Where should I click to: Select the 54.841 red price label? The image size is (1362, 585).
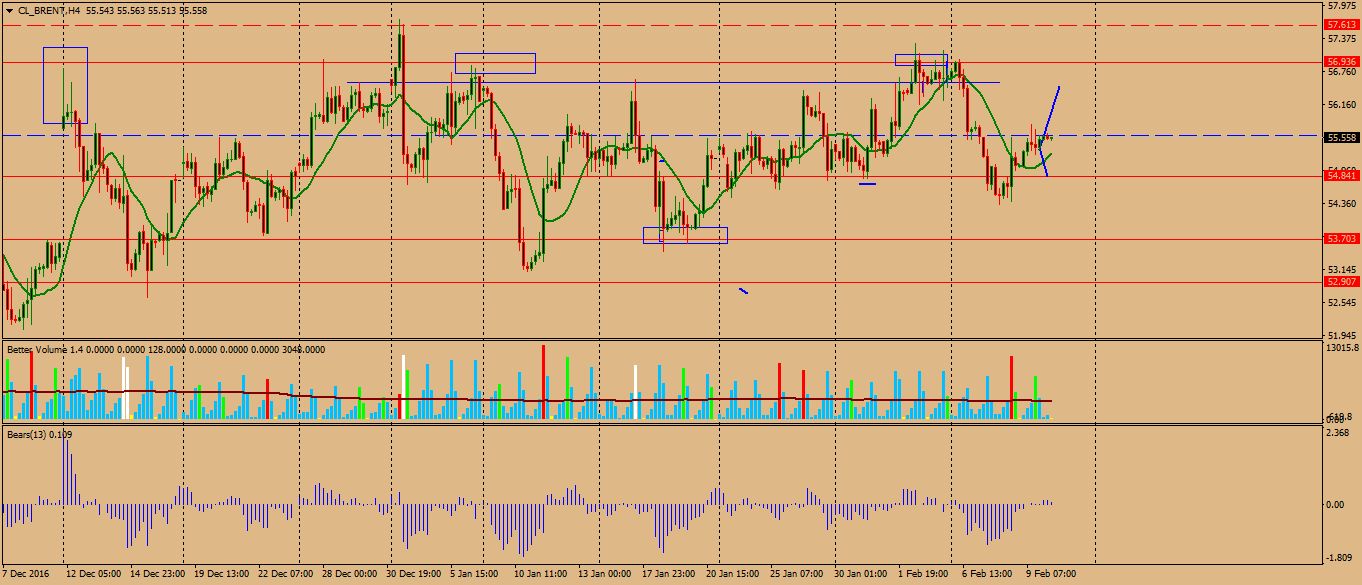1340,176
